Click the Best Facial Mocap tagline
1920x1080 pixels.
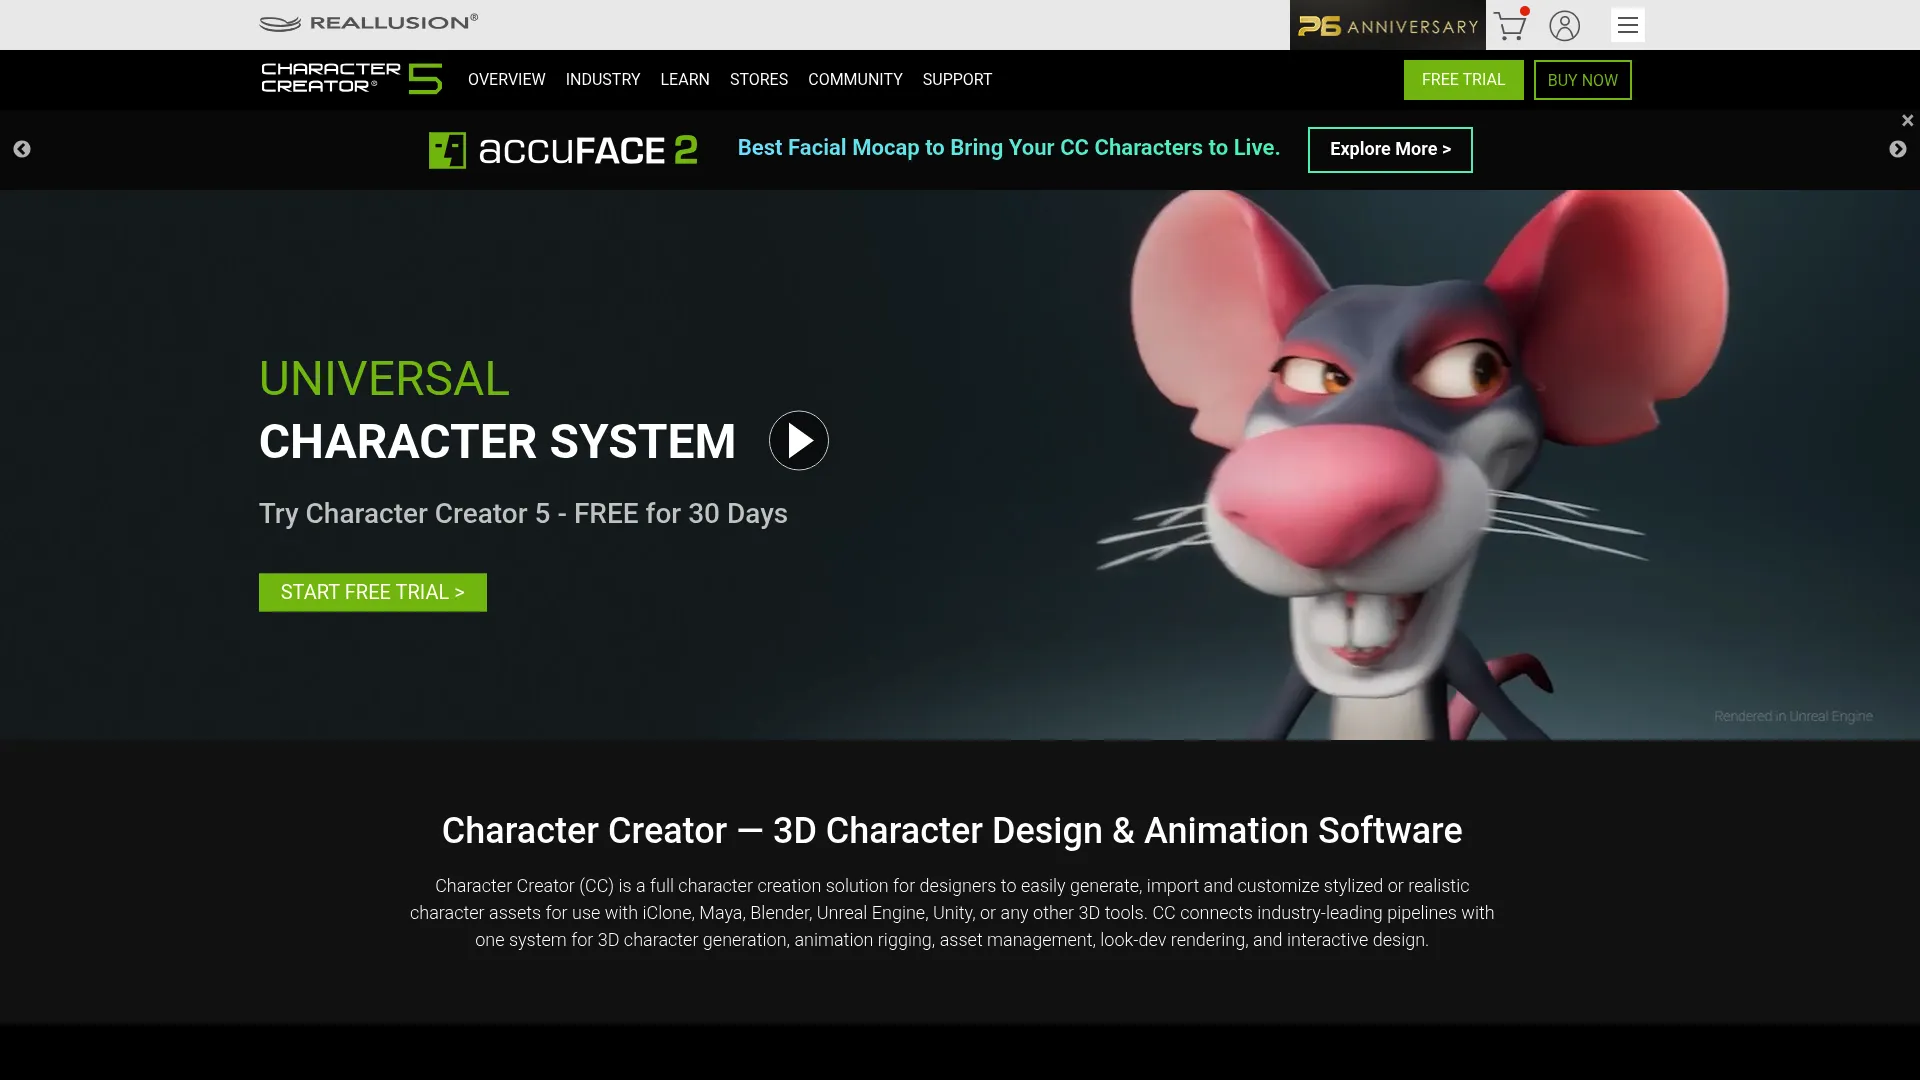[1009, 148]
